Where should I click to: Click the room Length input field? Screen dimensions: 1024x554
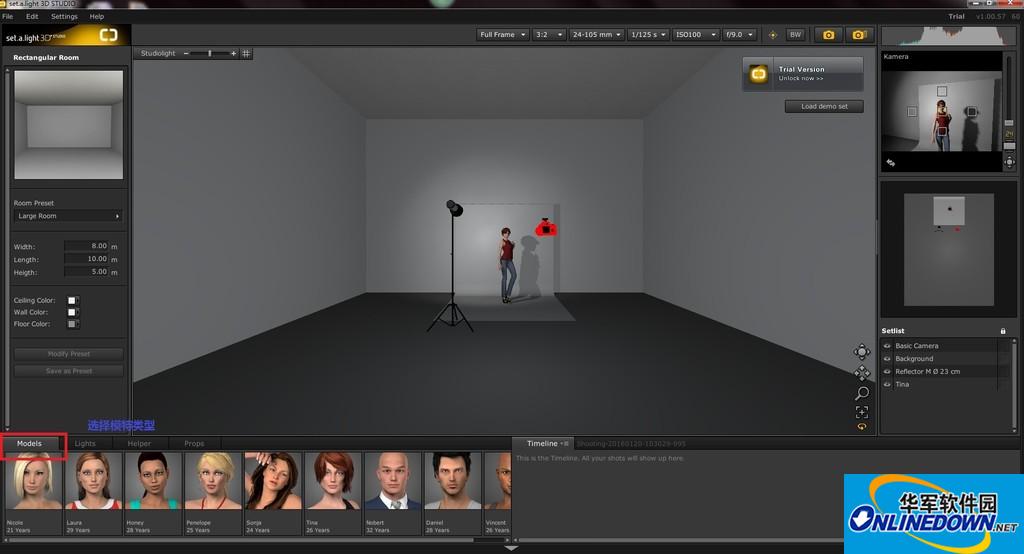click(86, 259)
